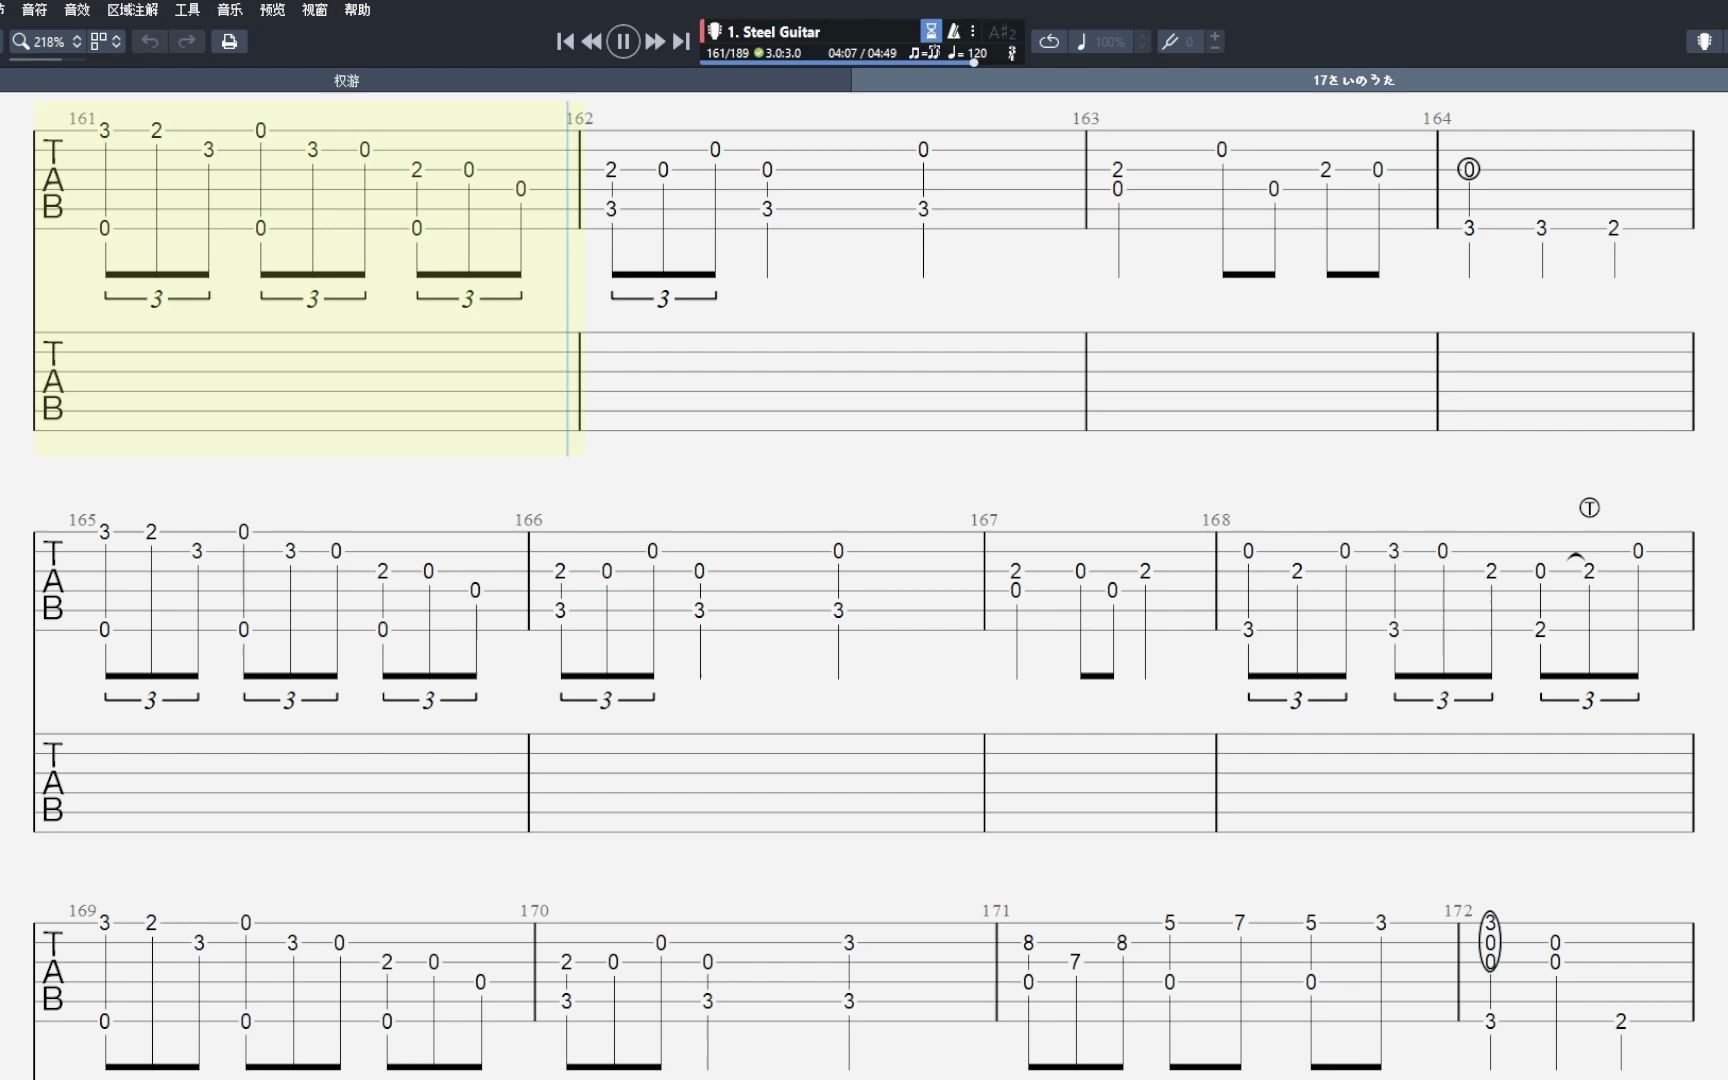Click the transposition tonality indicator
Screen dimensions: 1728x1080
coord(1002,32)
